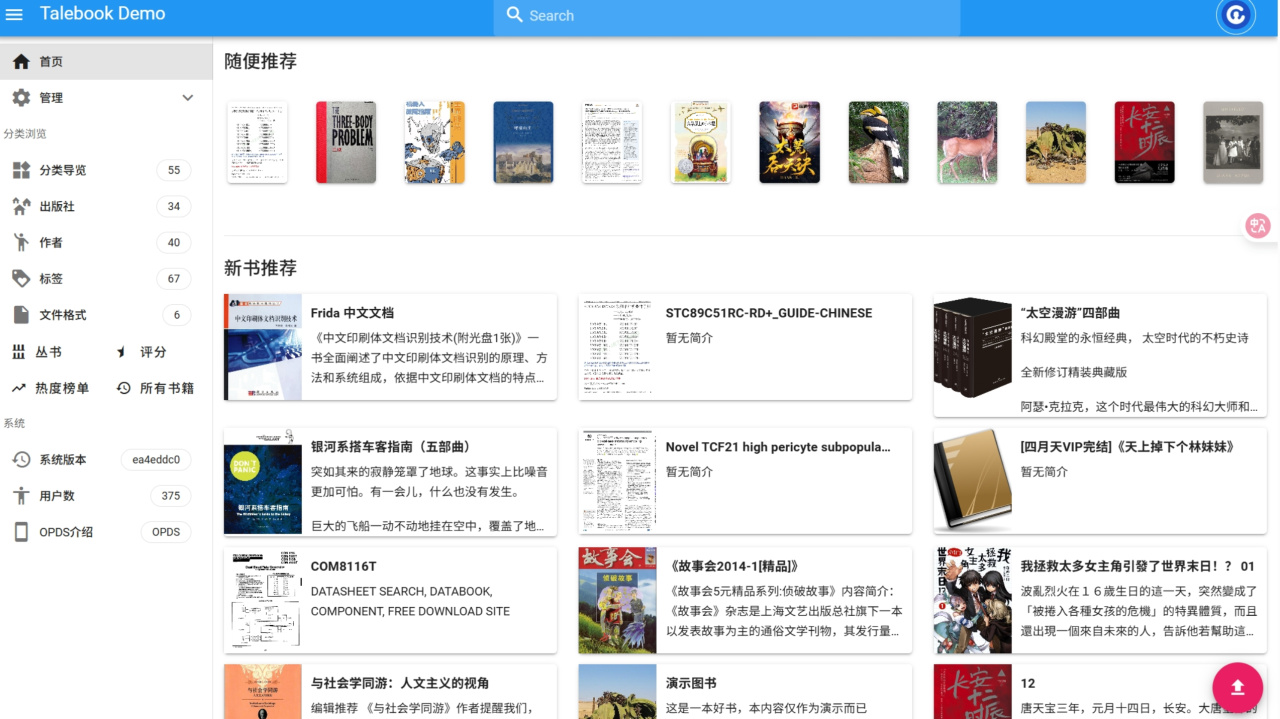Viewport: 1280px width, 719px height.
Task: Open the “太空漫游”四部曲 book
Action: point(1100,355)
